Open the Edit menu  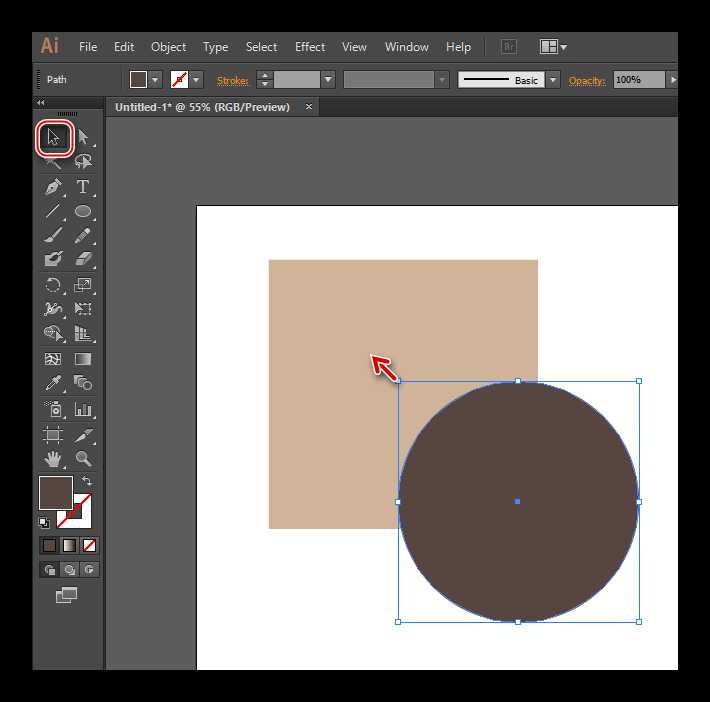(124, 47)
